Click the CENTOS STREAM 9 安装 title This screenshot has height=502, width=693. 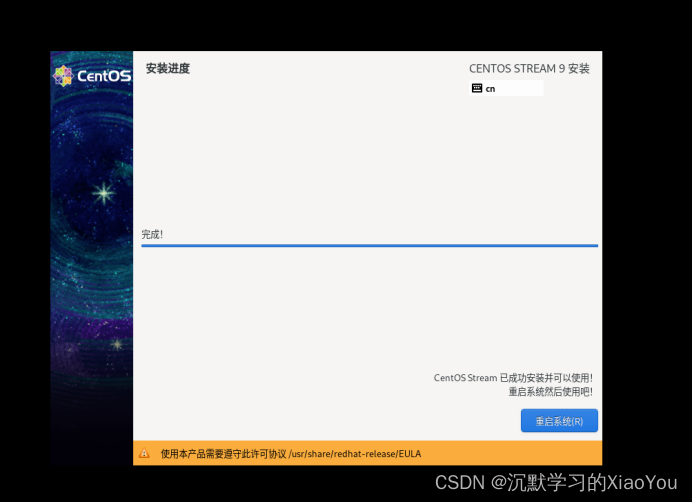529,68
